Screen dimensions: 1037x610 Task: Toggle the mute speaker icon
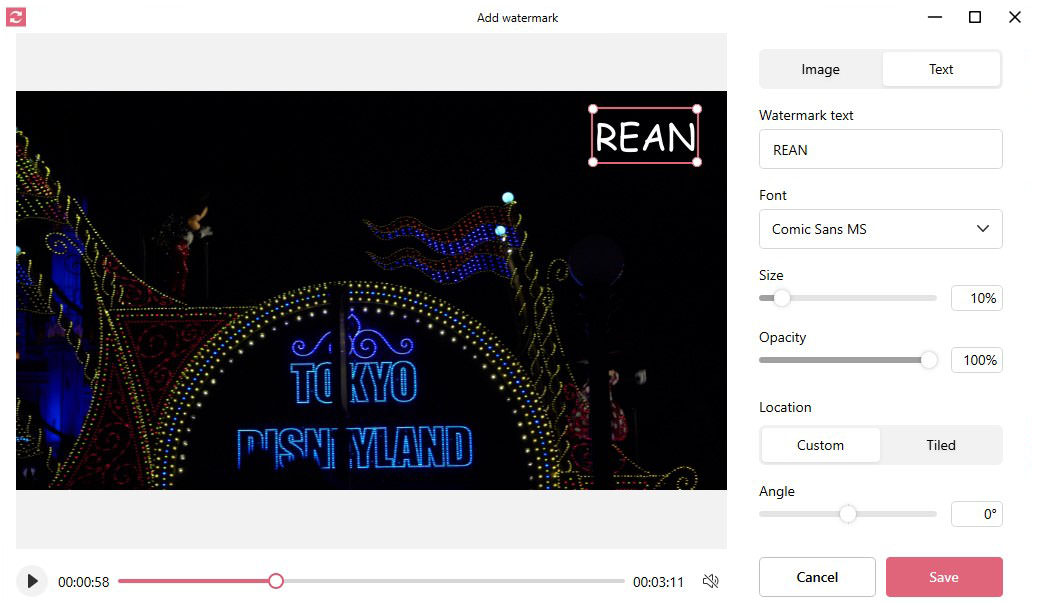(x=711, y=582)
